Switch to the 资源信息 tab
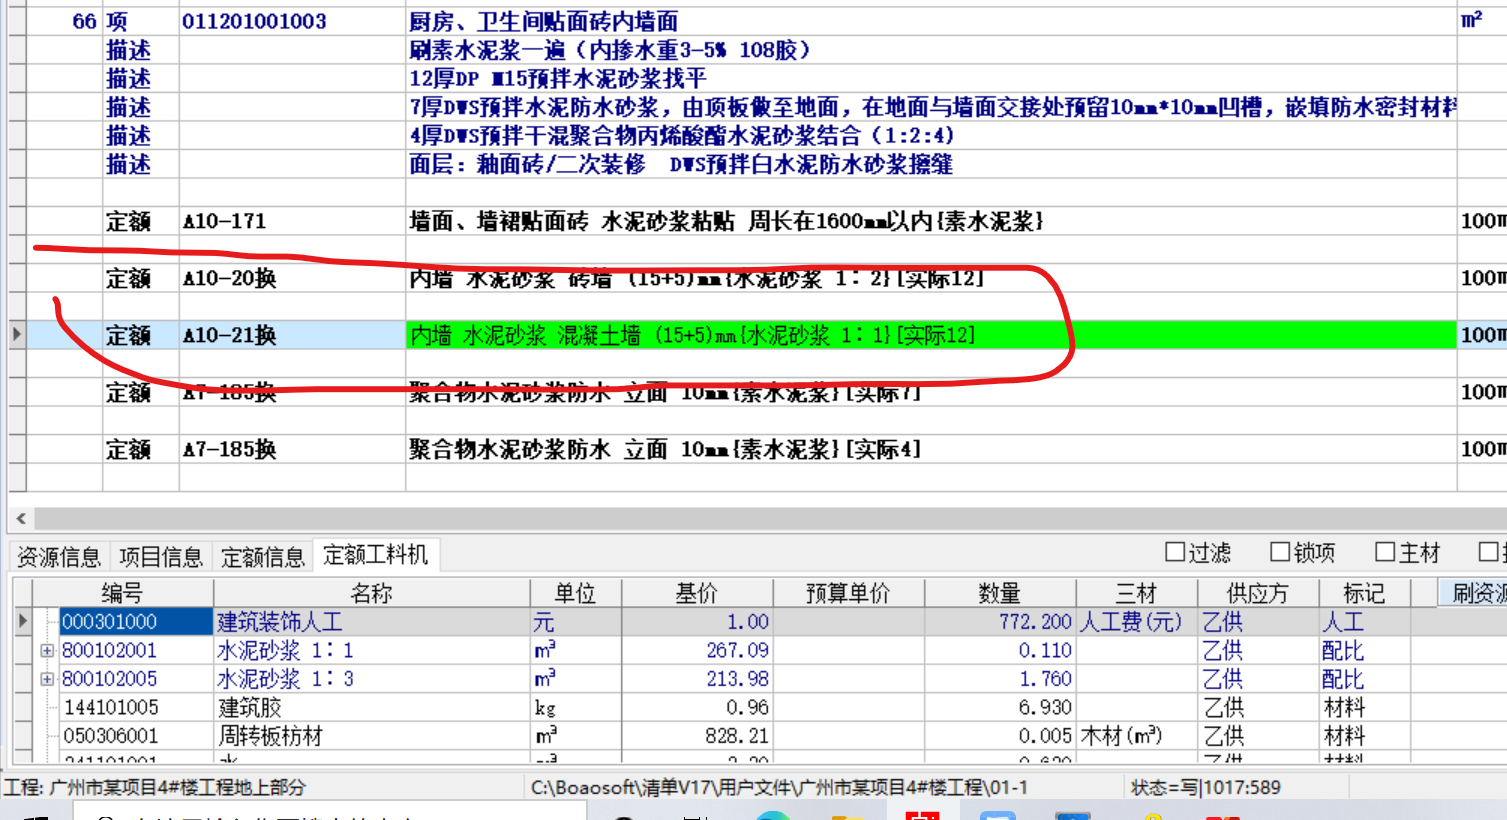 [x=59, y=557]
